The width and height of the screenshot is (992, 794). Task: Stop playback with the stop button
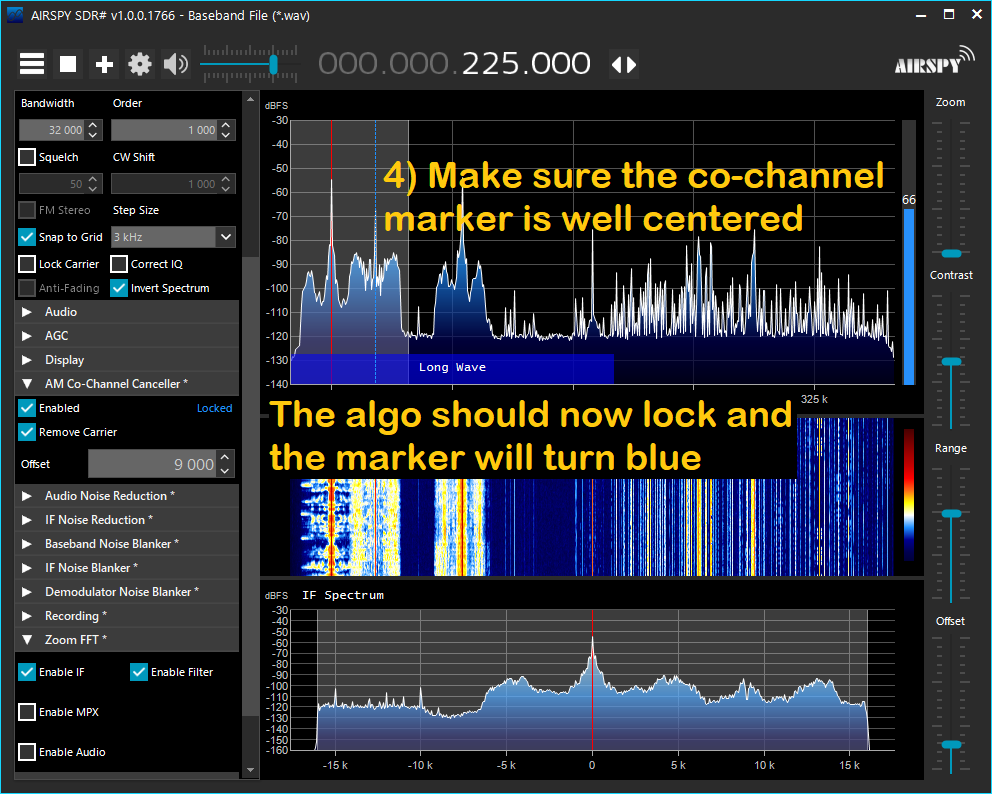pyautogui.click(x=68, y=64)
